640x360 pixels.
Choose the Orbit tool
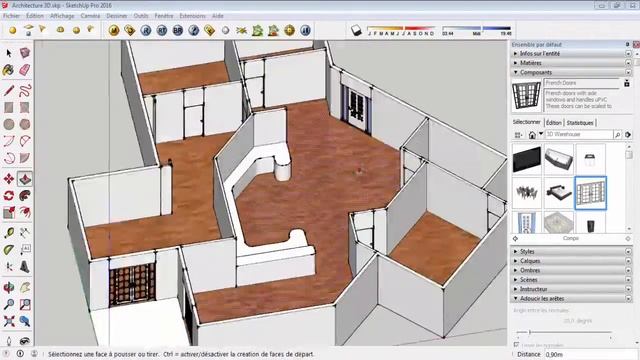coord(9,287)
